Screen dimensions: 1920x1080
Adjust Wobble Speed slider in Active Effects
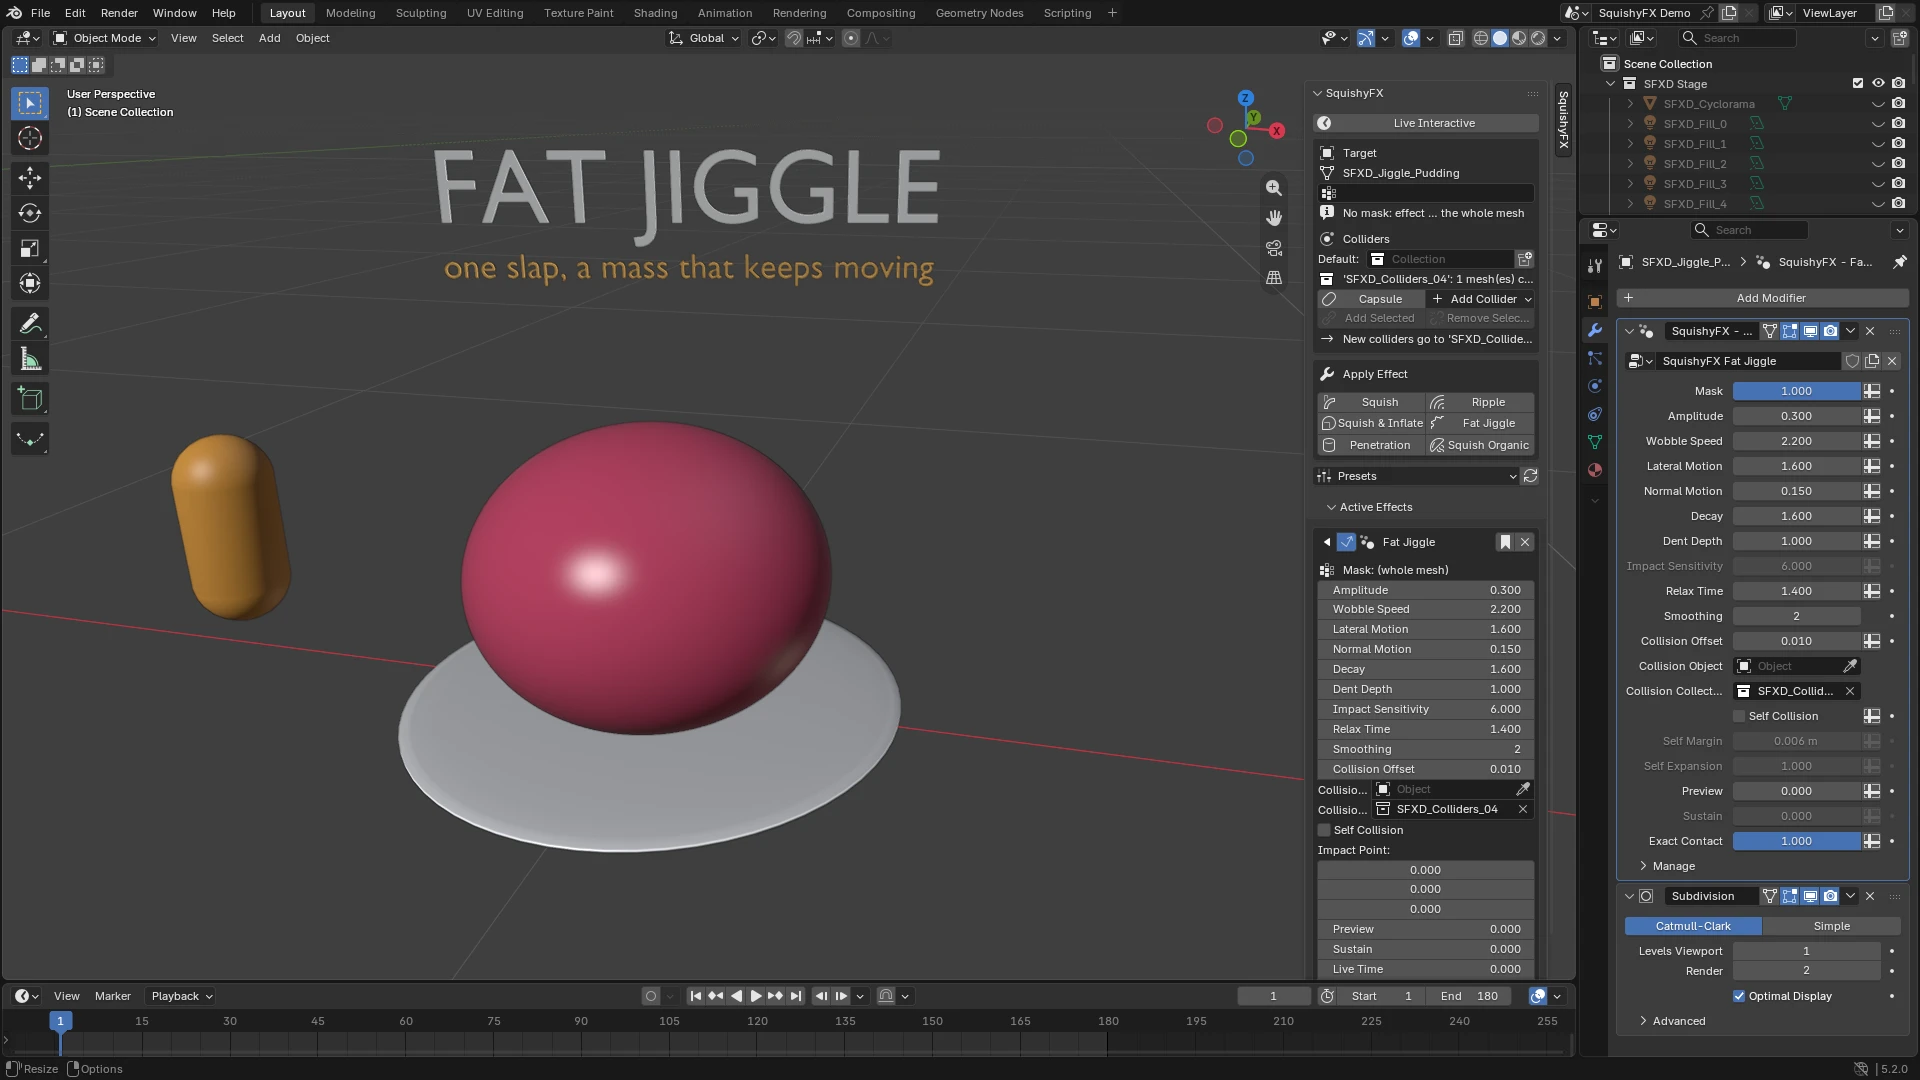(x=1425, y=609)
